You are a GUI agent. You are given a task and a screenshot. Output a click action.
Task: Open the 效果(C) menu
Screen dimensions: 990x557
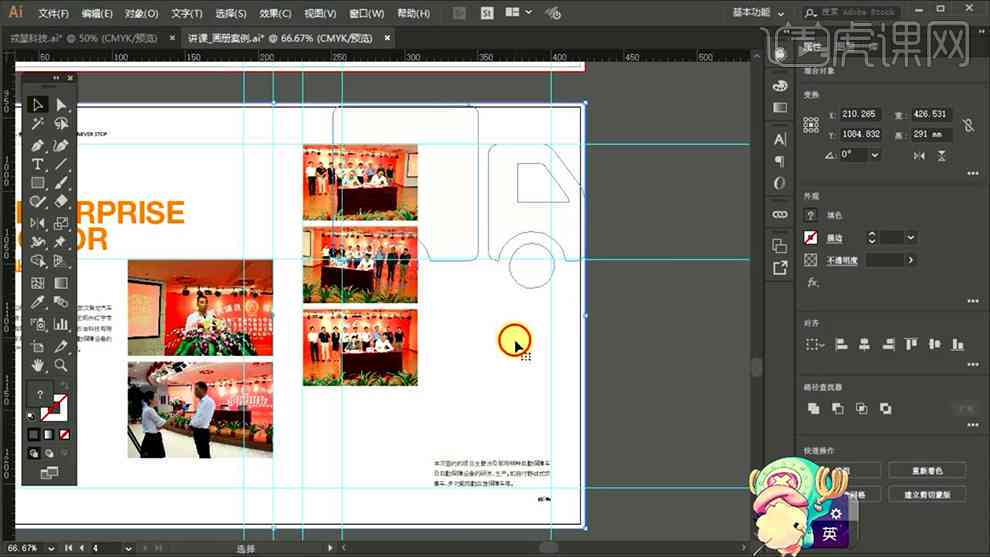point(275,13)
